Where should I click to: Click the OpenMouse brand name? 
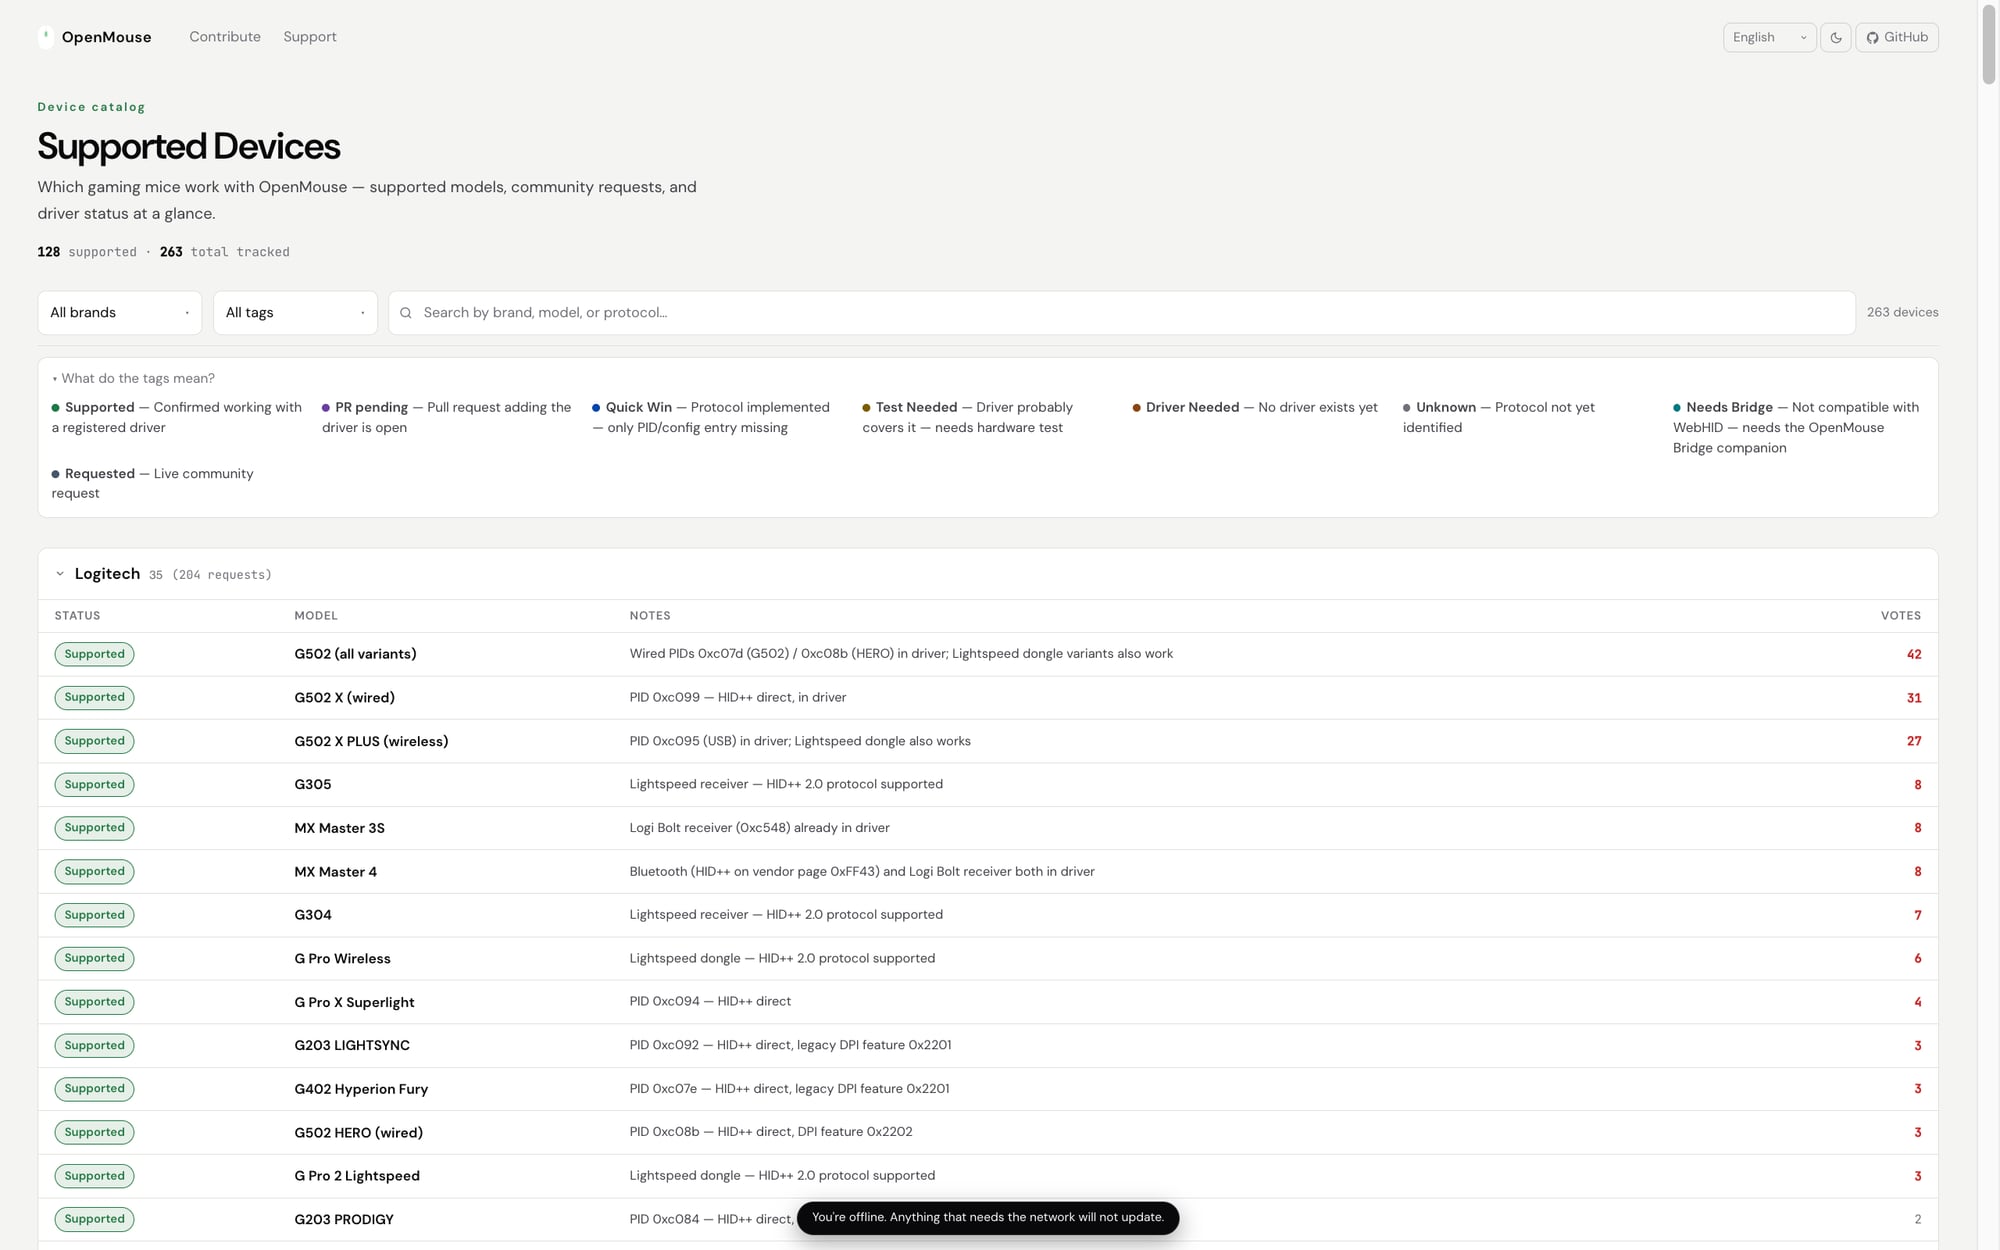pyautogui.click(x=107, y=37)
